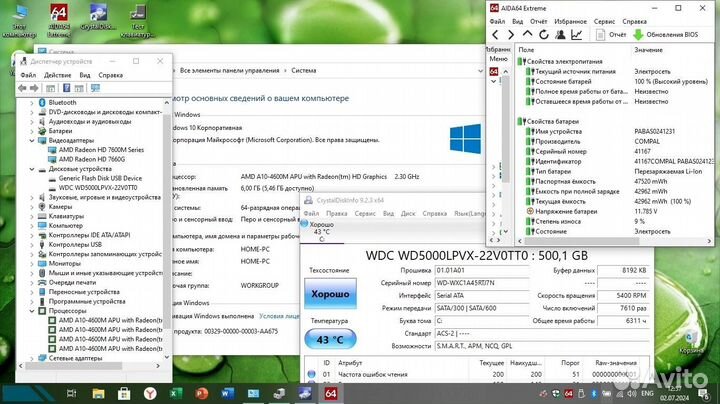720x404 pixels.
Task: Go up one level in AIDA64
Action: (x=527, y=35)
